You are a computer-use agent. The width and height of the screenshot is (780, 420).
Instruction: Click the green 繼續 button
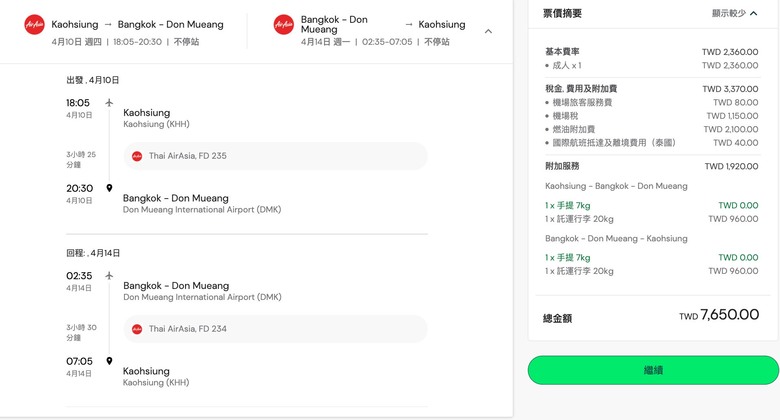(653, 370)
